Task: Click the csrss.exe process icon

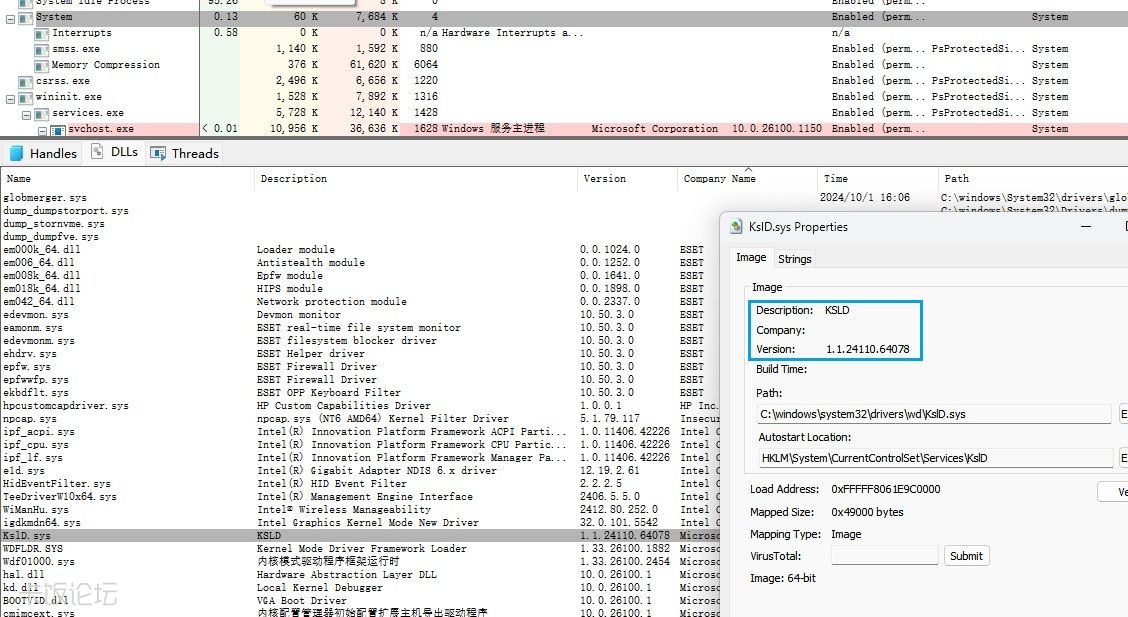Action: click(x=26, y=81)
